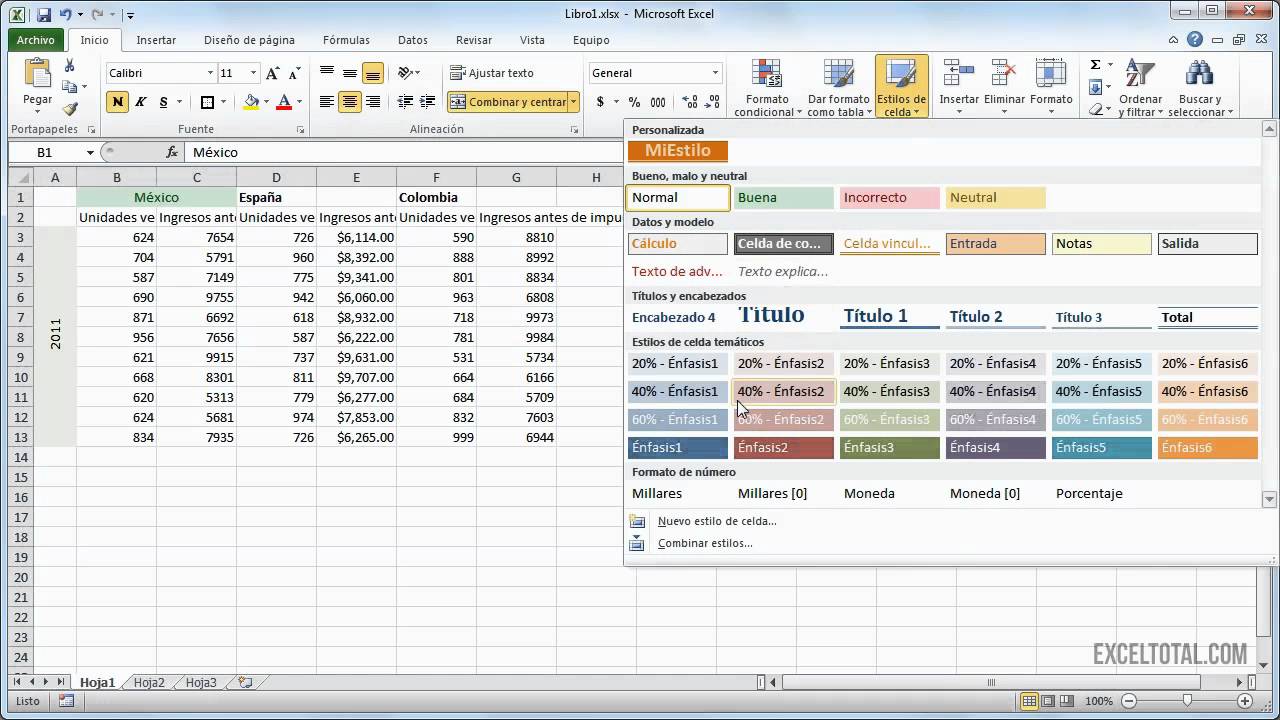Click the Save icon in Quick Access Toolbar
Viewport: 1280px width, 720px height.
pyautogui.click(x=43, y=15)
